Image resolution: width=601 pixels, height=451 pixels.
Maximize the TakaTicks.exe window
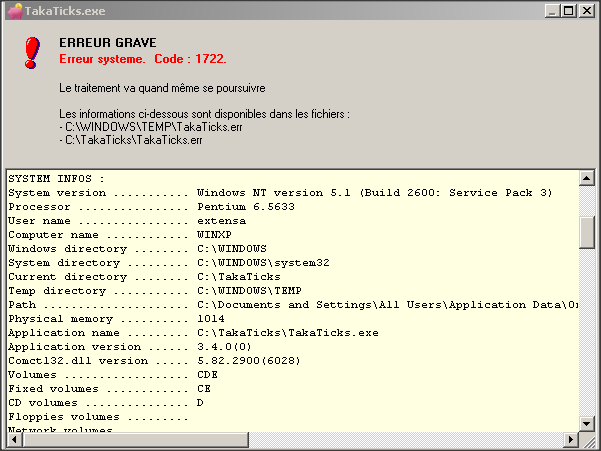(x=568, y=11)
